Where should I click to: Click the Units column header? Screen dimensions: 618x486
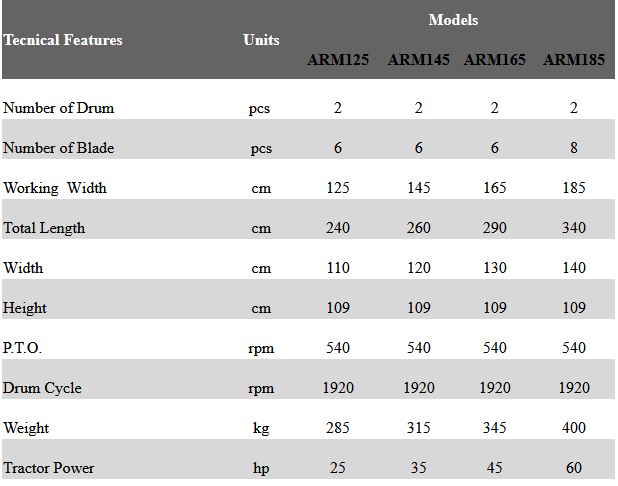point(261,40)
